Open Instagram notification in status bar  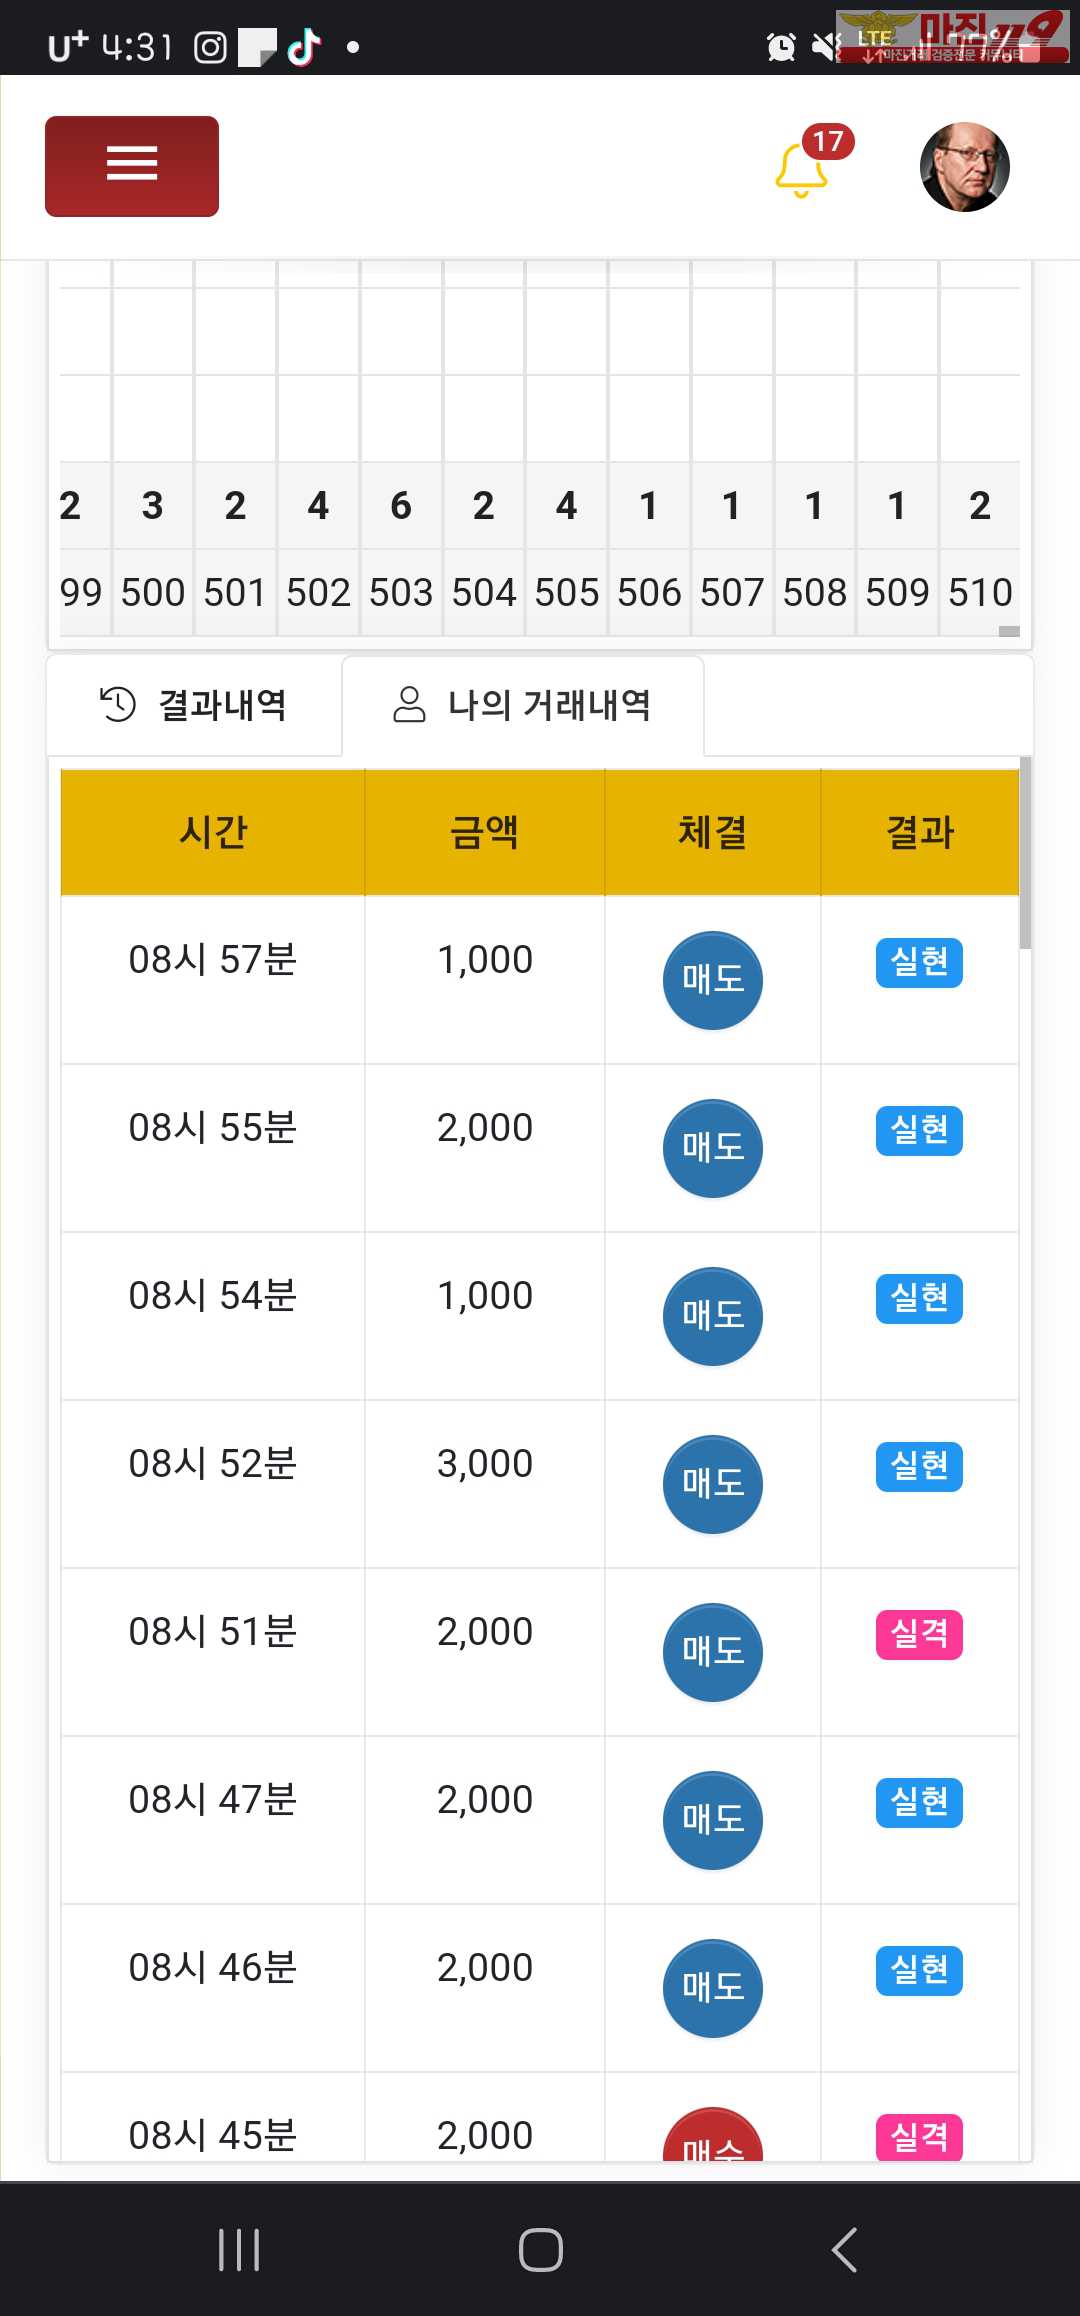coord(210,47)
